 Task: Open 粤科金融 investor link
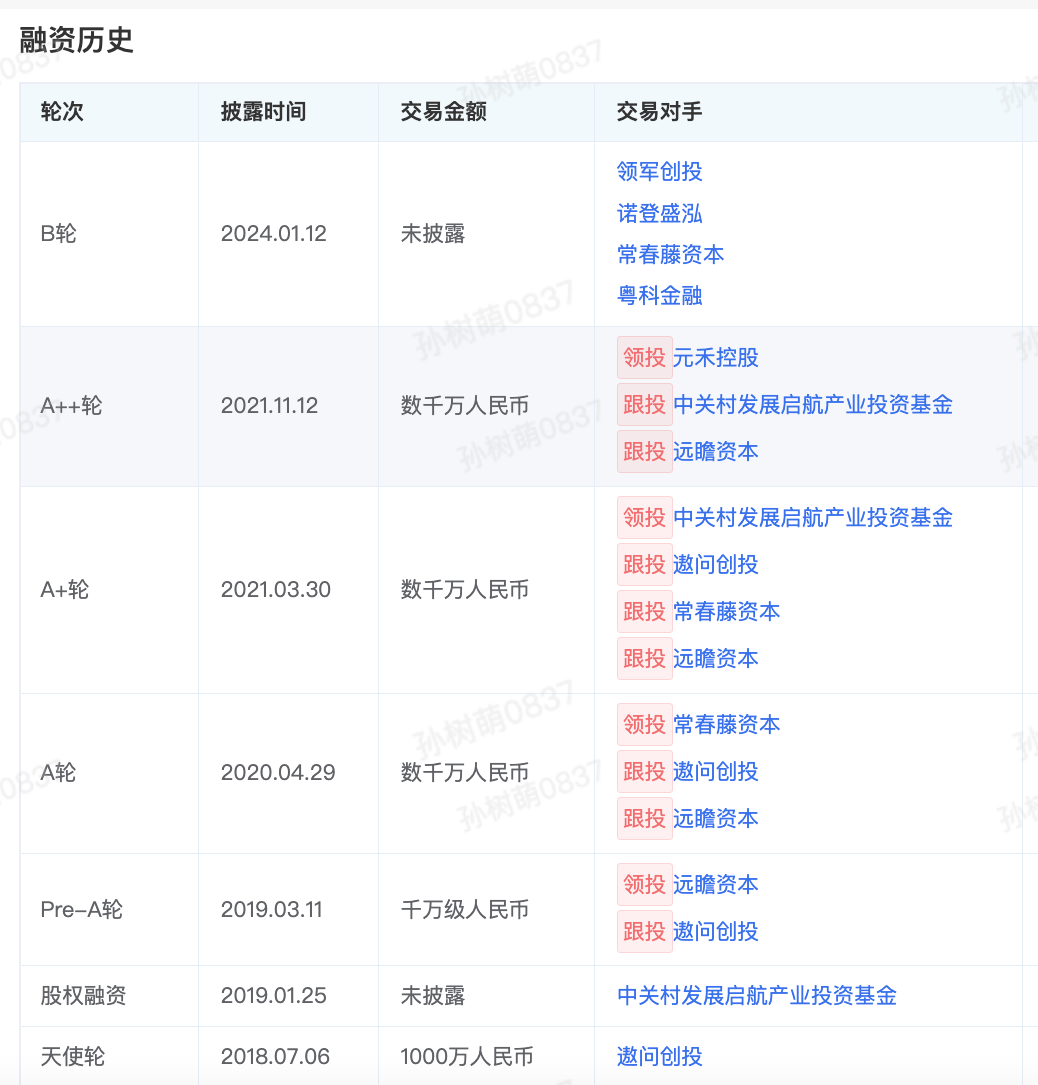point(659,296)
